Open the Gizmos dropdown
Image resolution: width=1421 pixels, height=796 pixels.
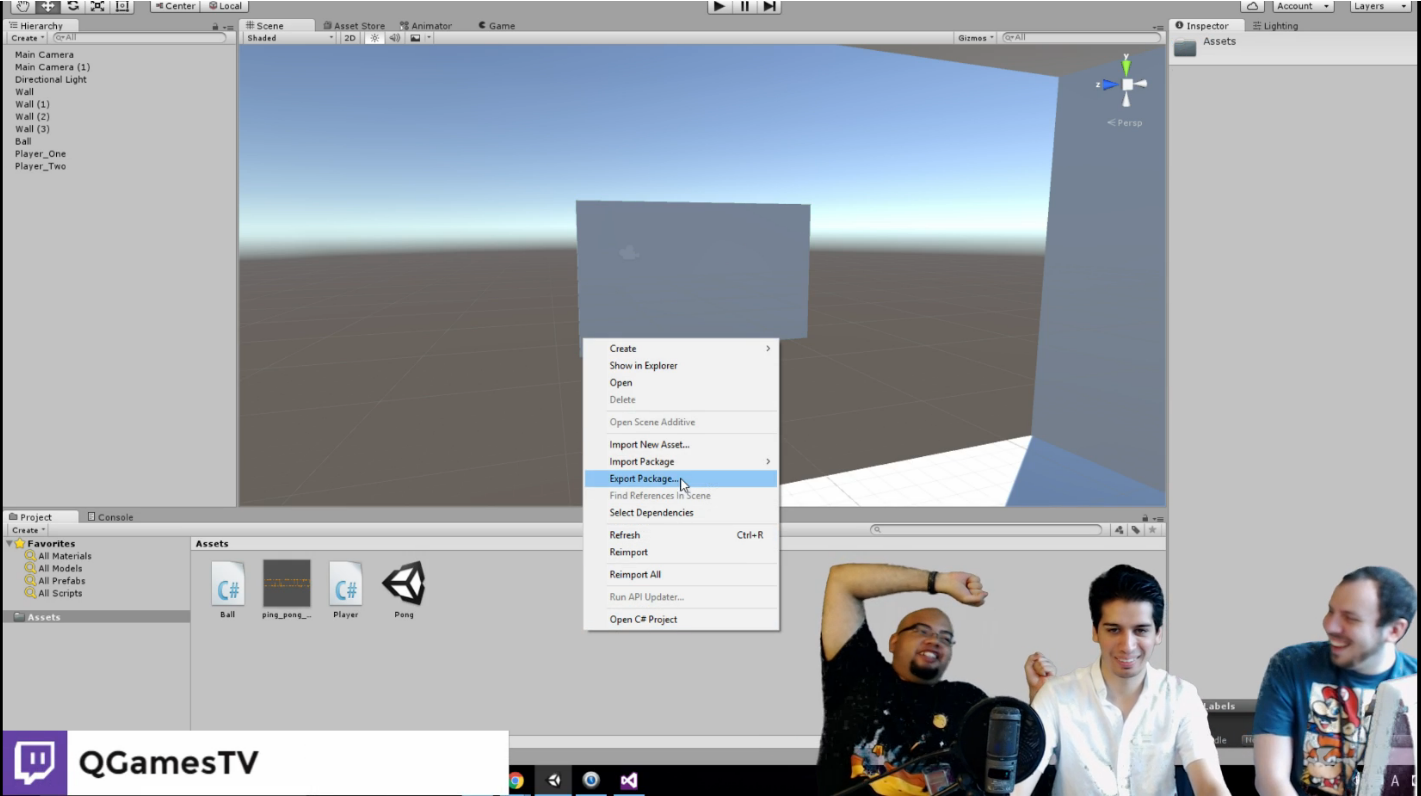click(975, 38)
